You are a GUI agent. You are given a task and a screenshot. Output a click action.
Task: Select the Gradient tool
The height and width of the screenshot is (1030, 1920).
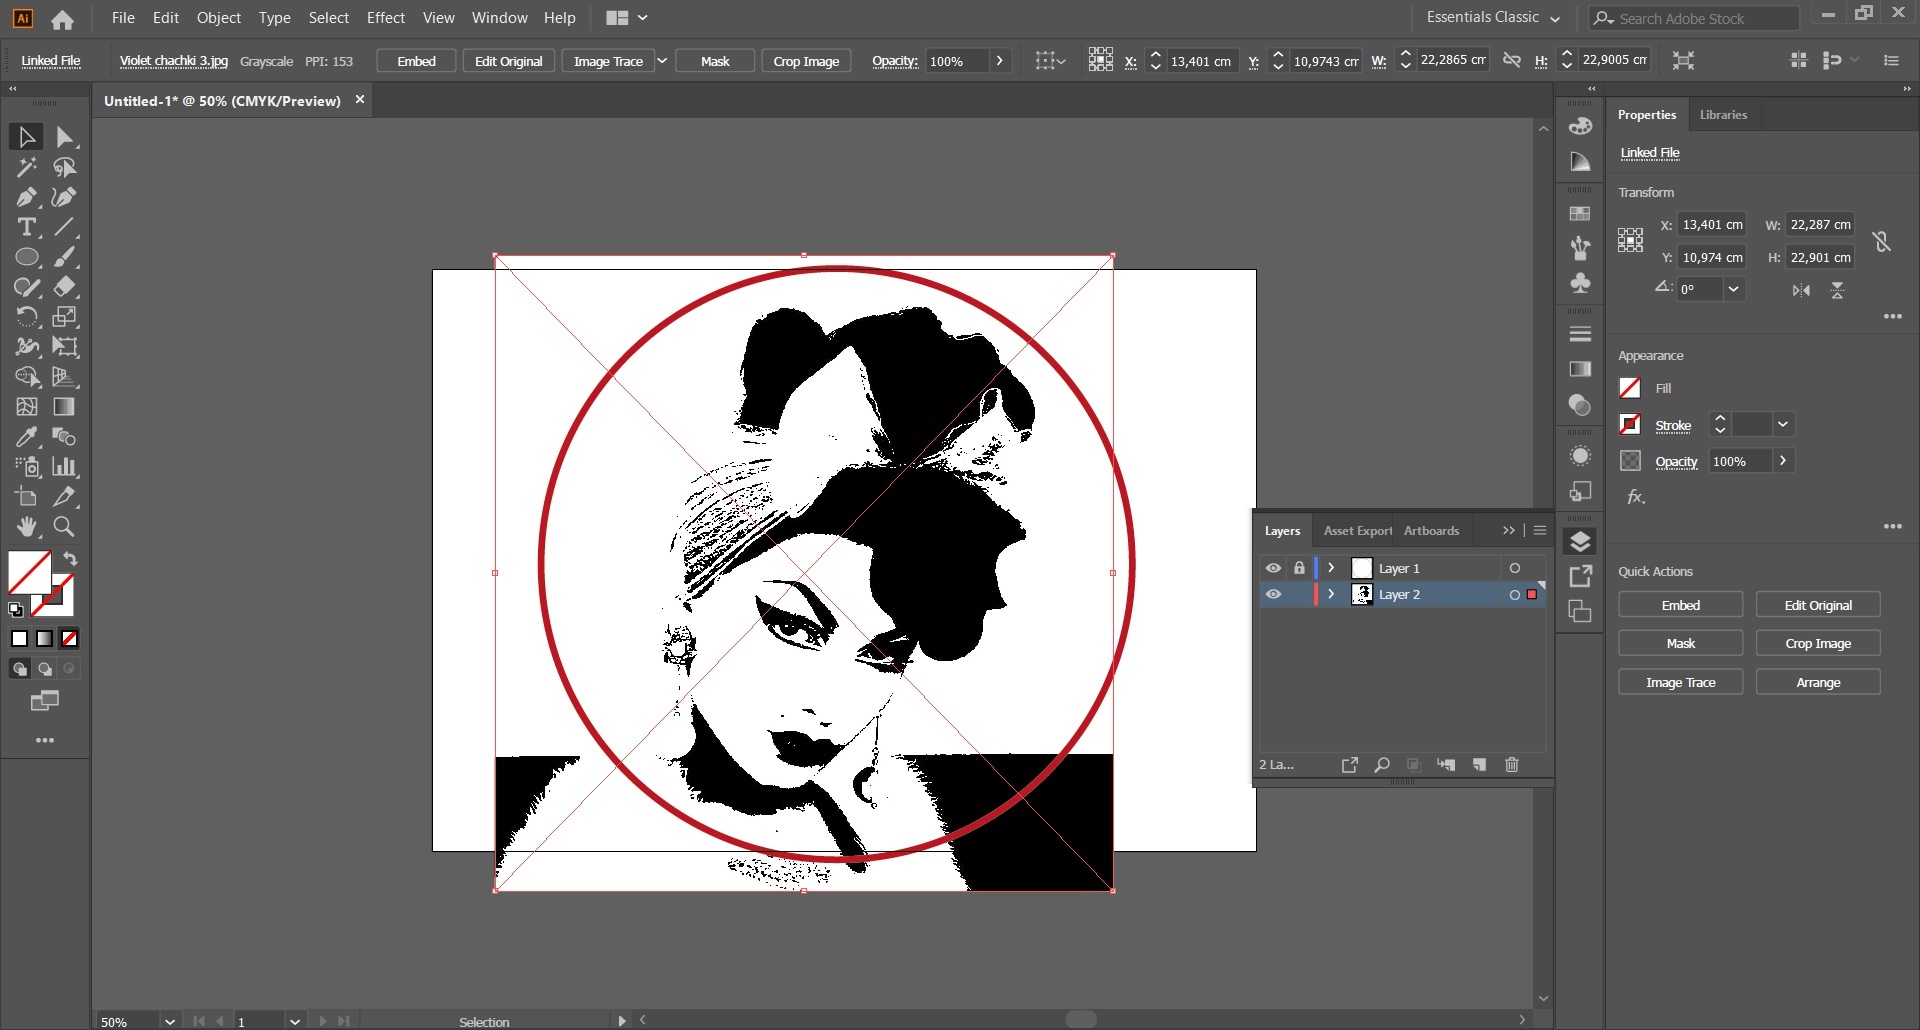pos(65,407)
